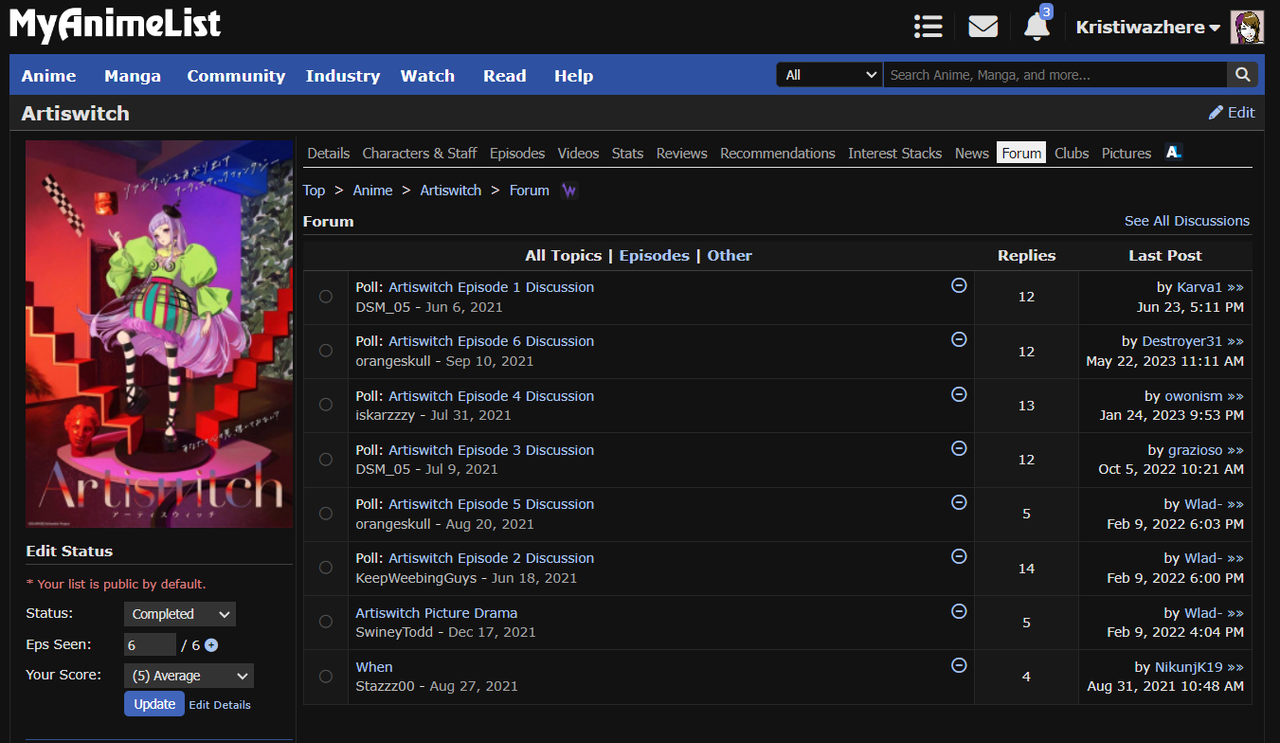Click the Update button
Screen dimensions: 1280x743
point(155,704)
